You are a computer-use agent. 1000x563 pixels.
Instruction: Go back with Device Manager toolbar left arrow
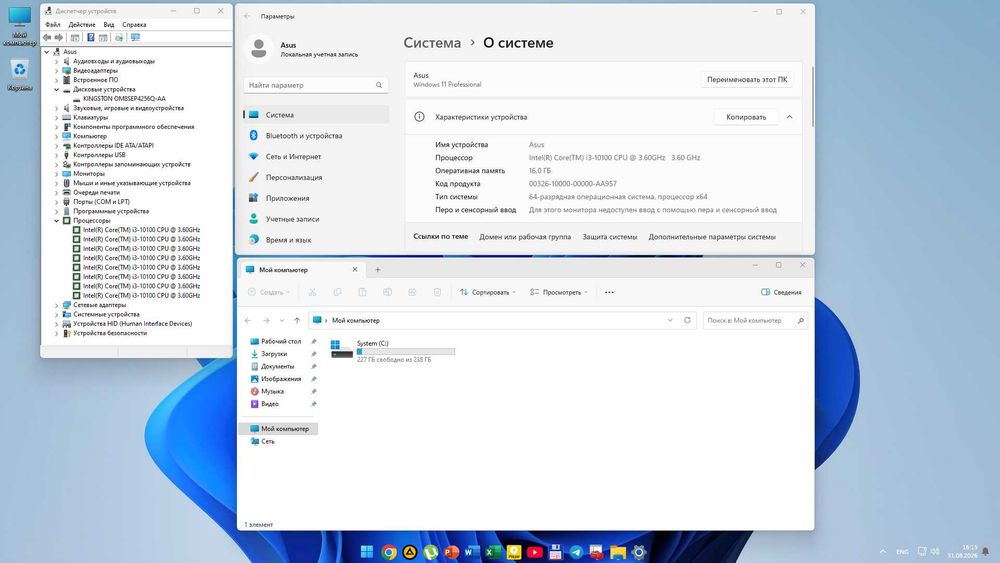(x=47, y=38)
